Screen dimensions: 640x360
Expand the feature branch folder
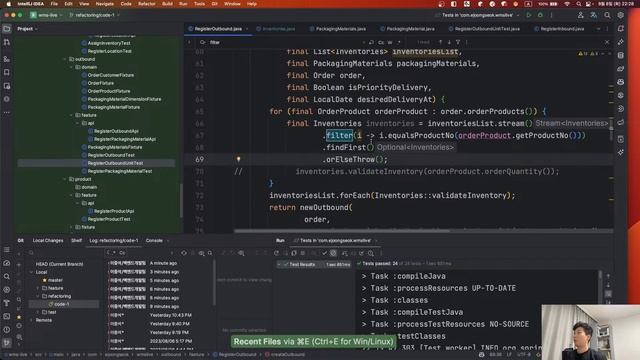coord(38,288)
